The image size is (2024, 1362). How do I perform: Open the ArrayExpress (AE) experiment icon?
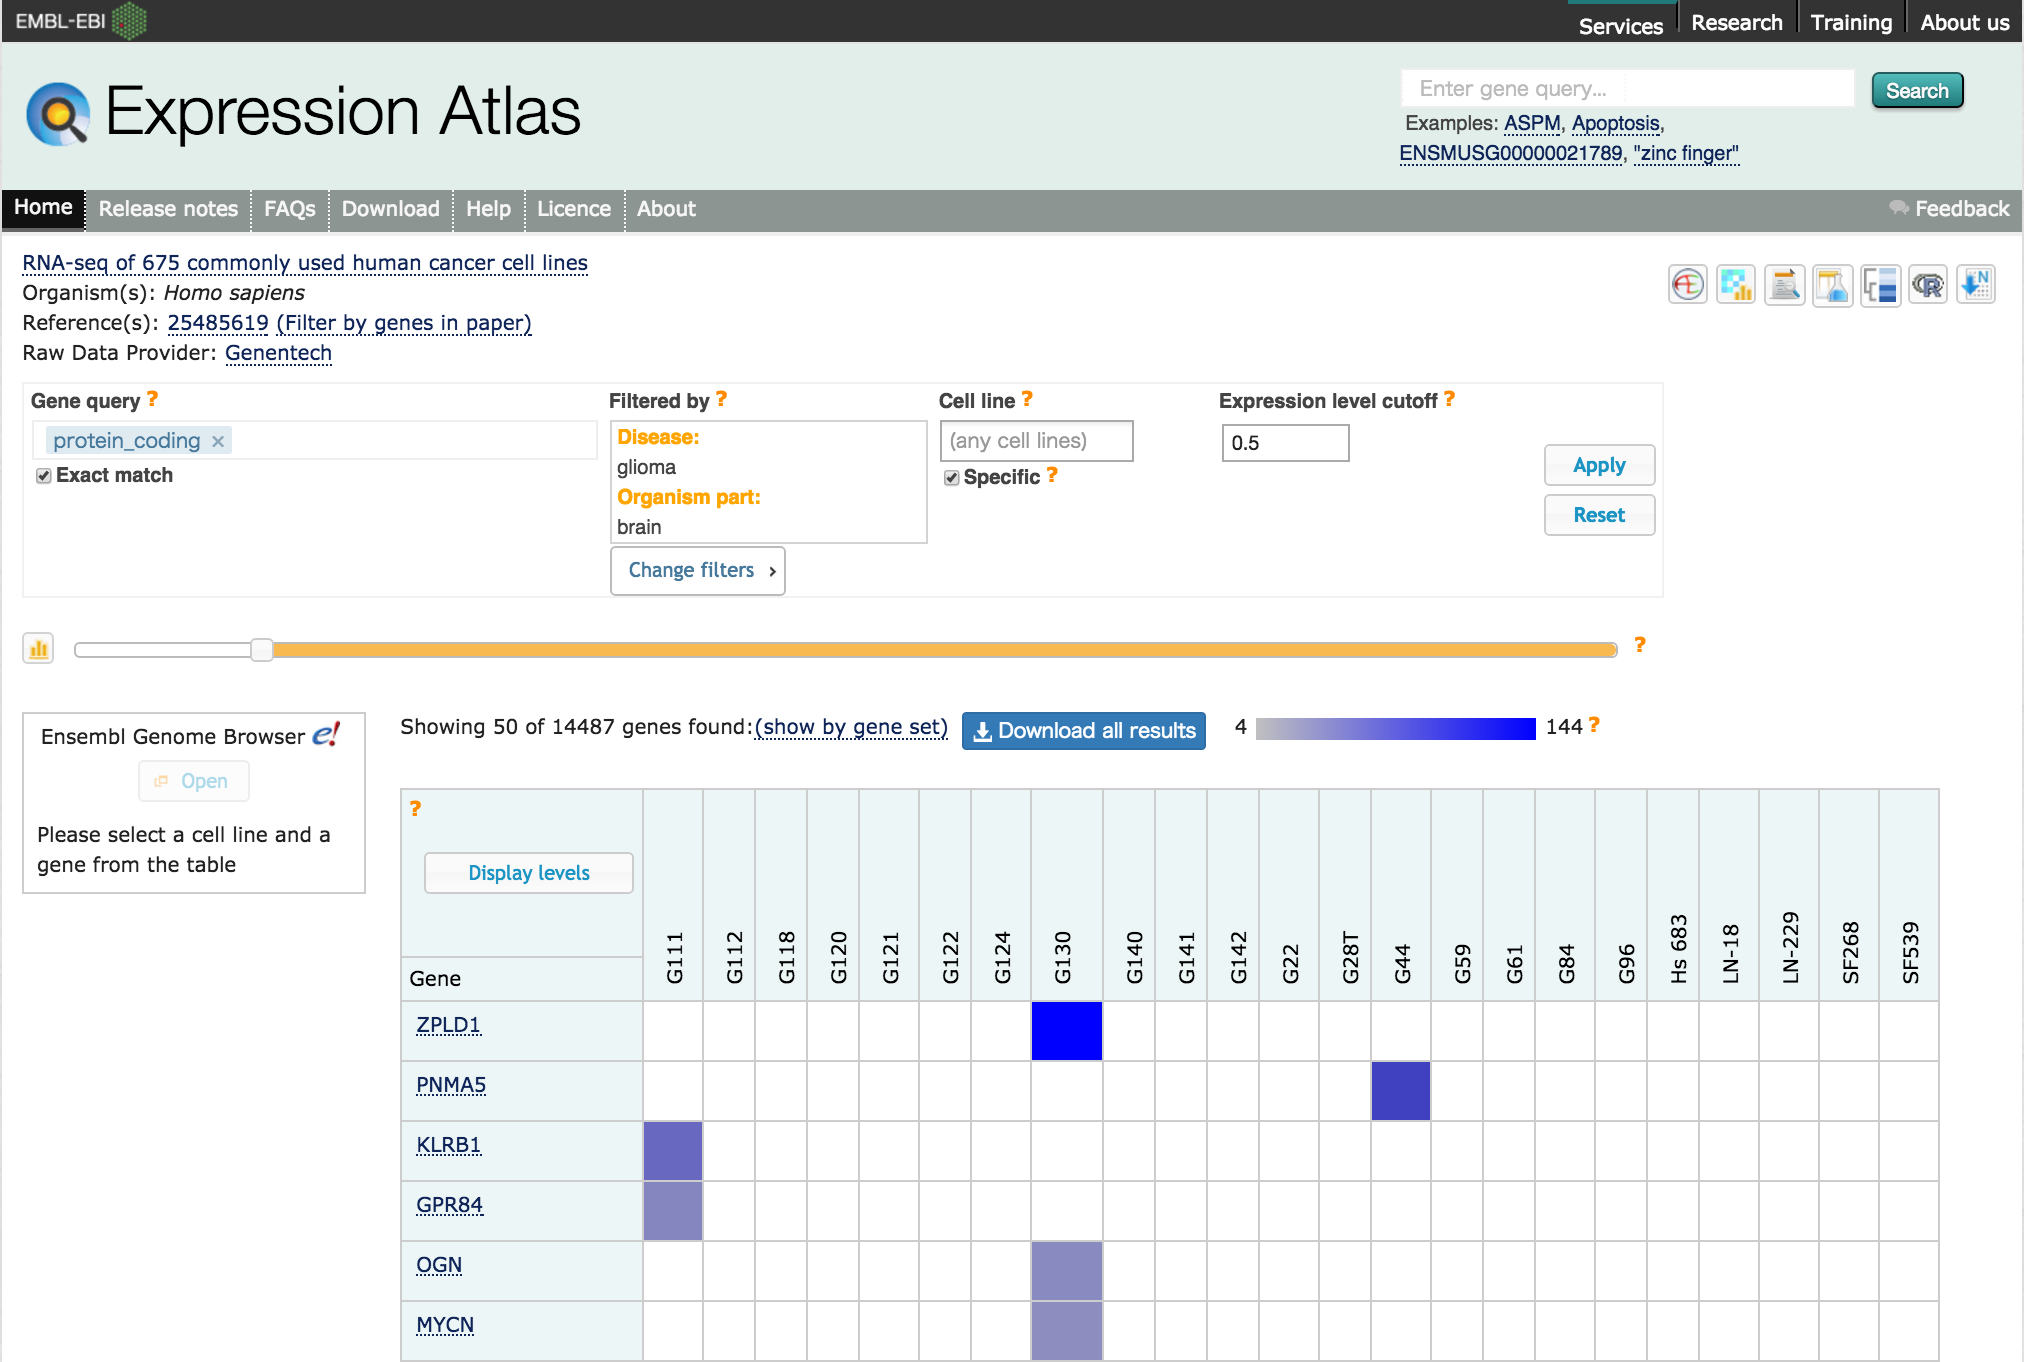pos(1688,285)
